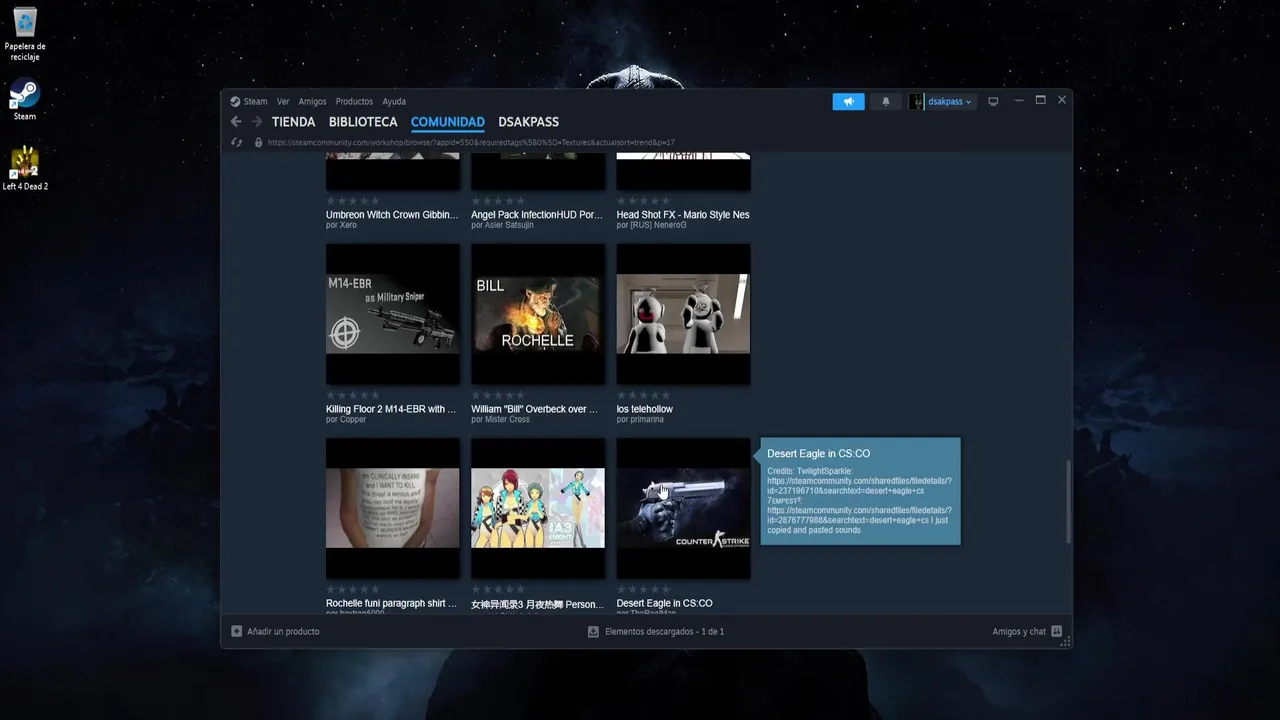
Task: Open the Papelera de reciclaje desktop icon
Action: 25,35
